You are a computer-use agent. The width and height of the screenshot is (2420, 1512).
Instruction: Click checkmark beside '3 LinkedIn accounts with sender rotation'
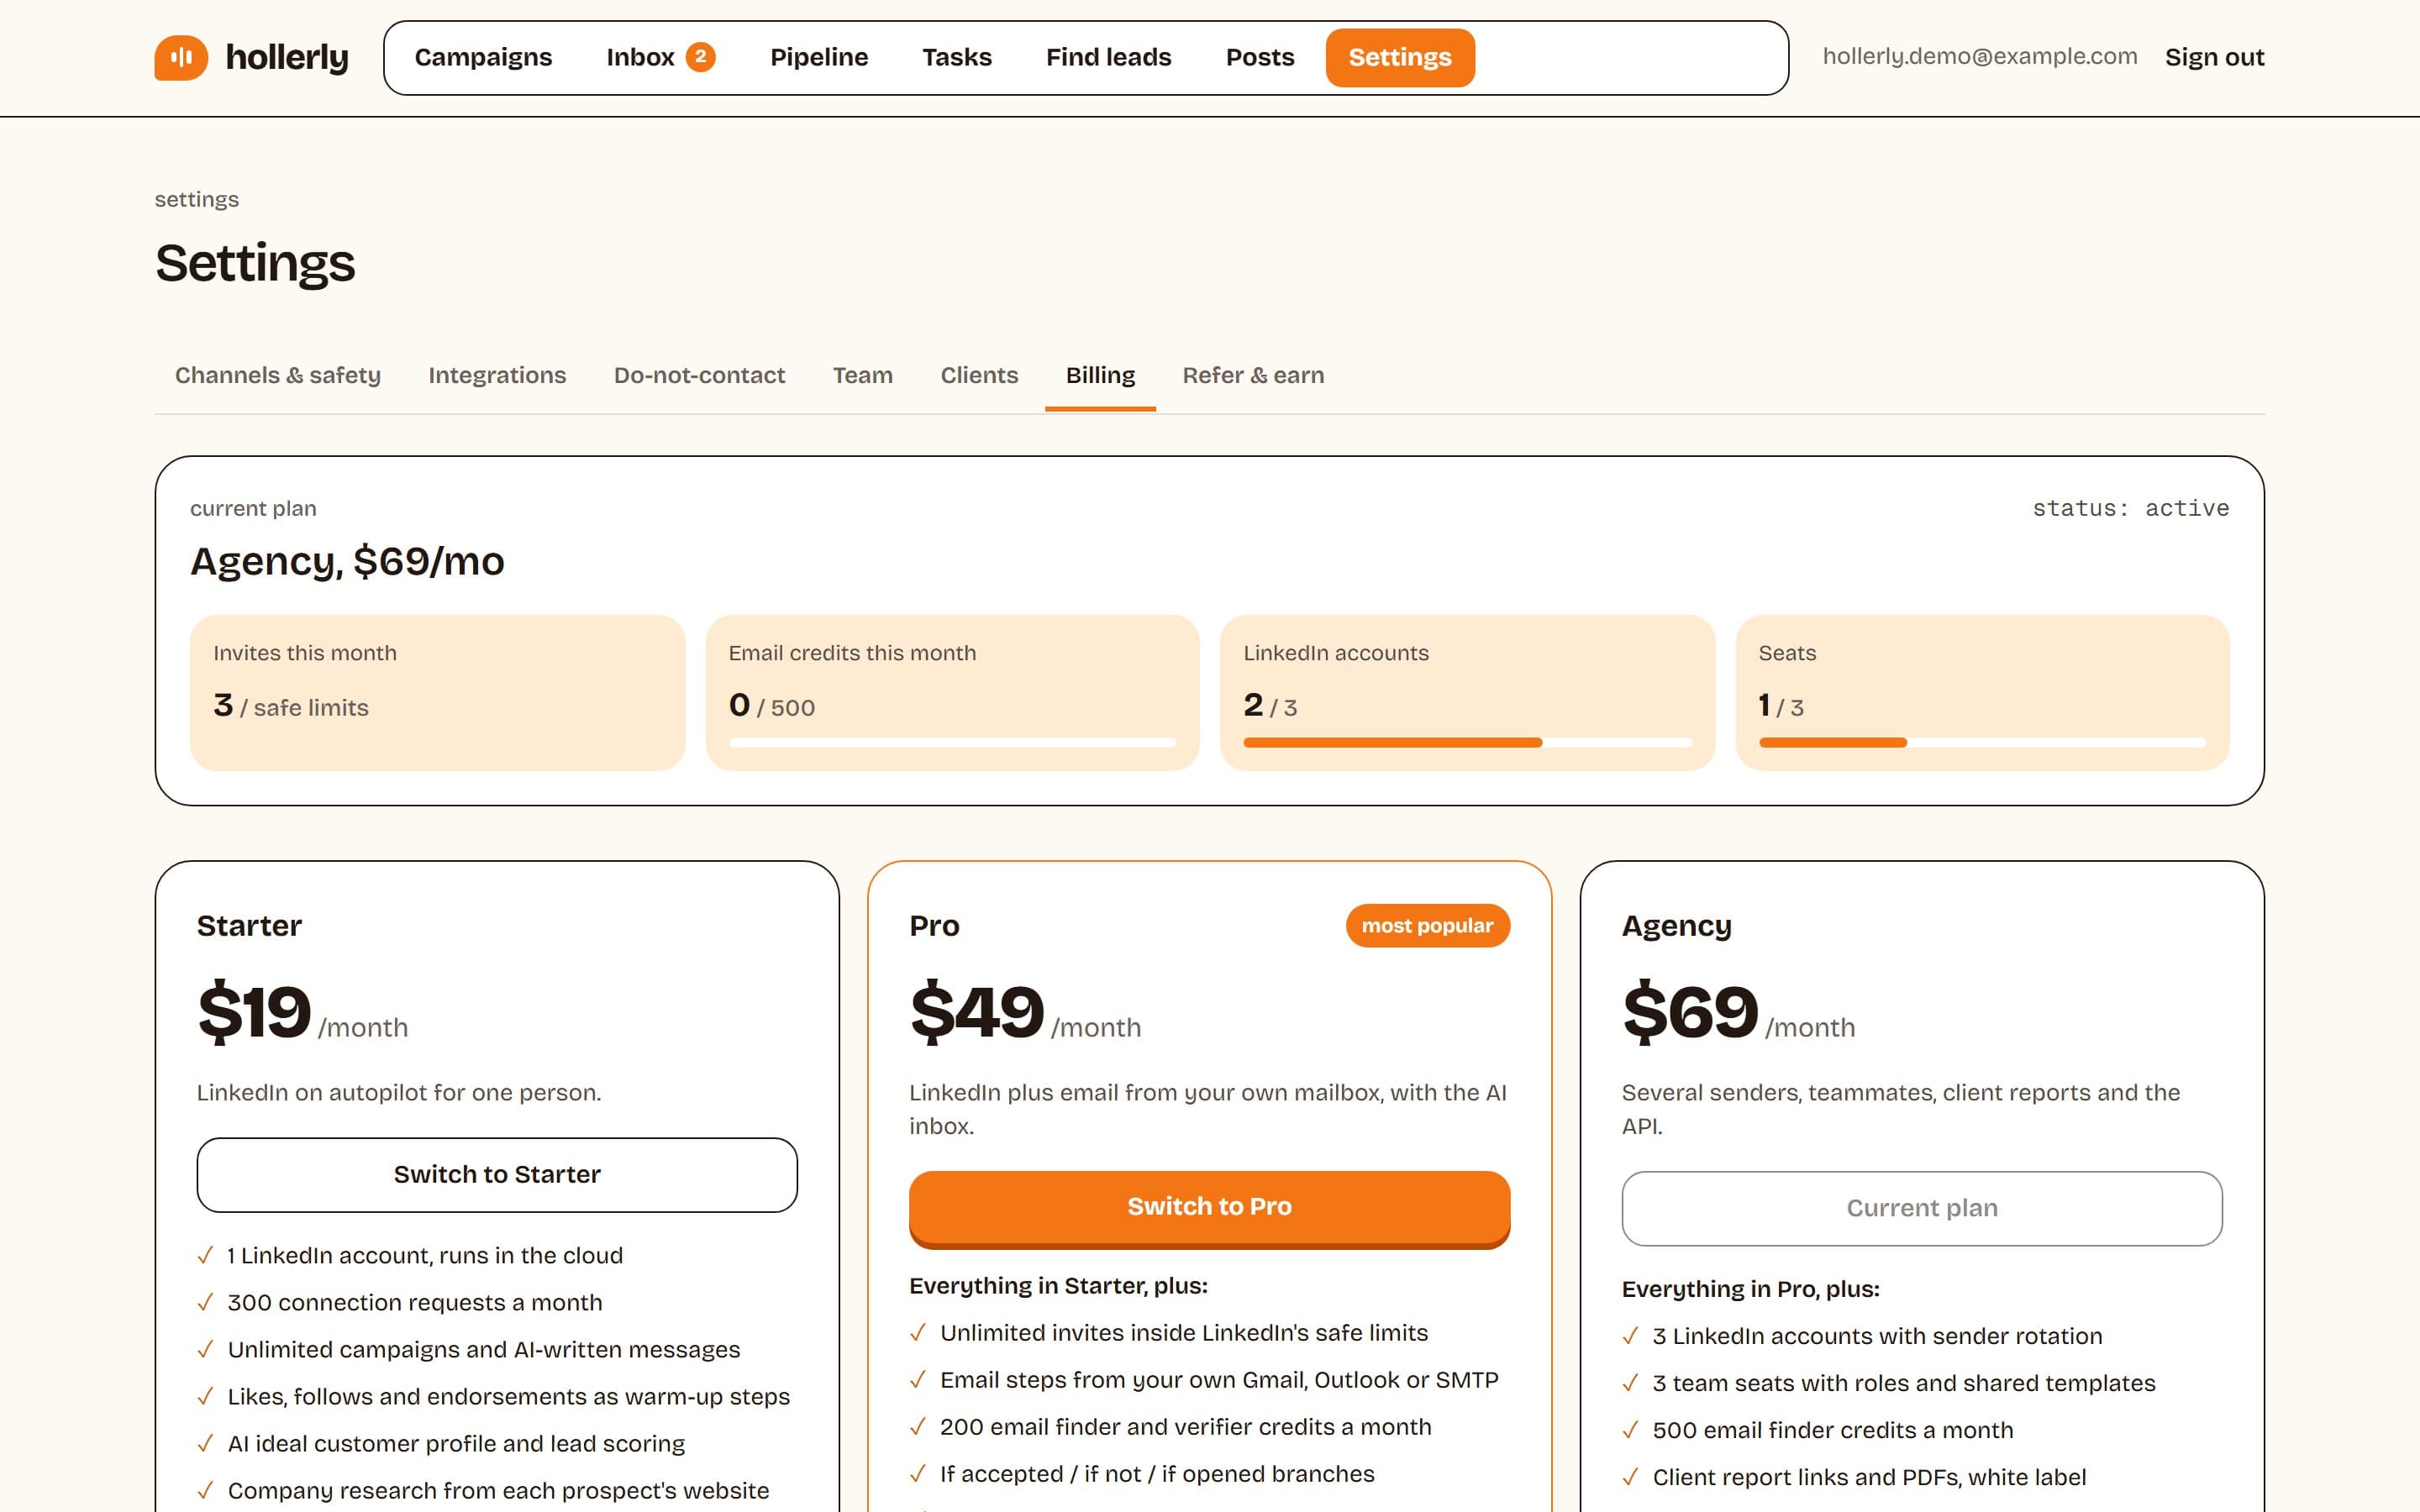coord(1630,1335)
